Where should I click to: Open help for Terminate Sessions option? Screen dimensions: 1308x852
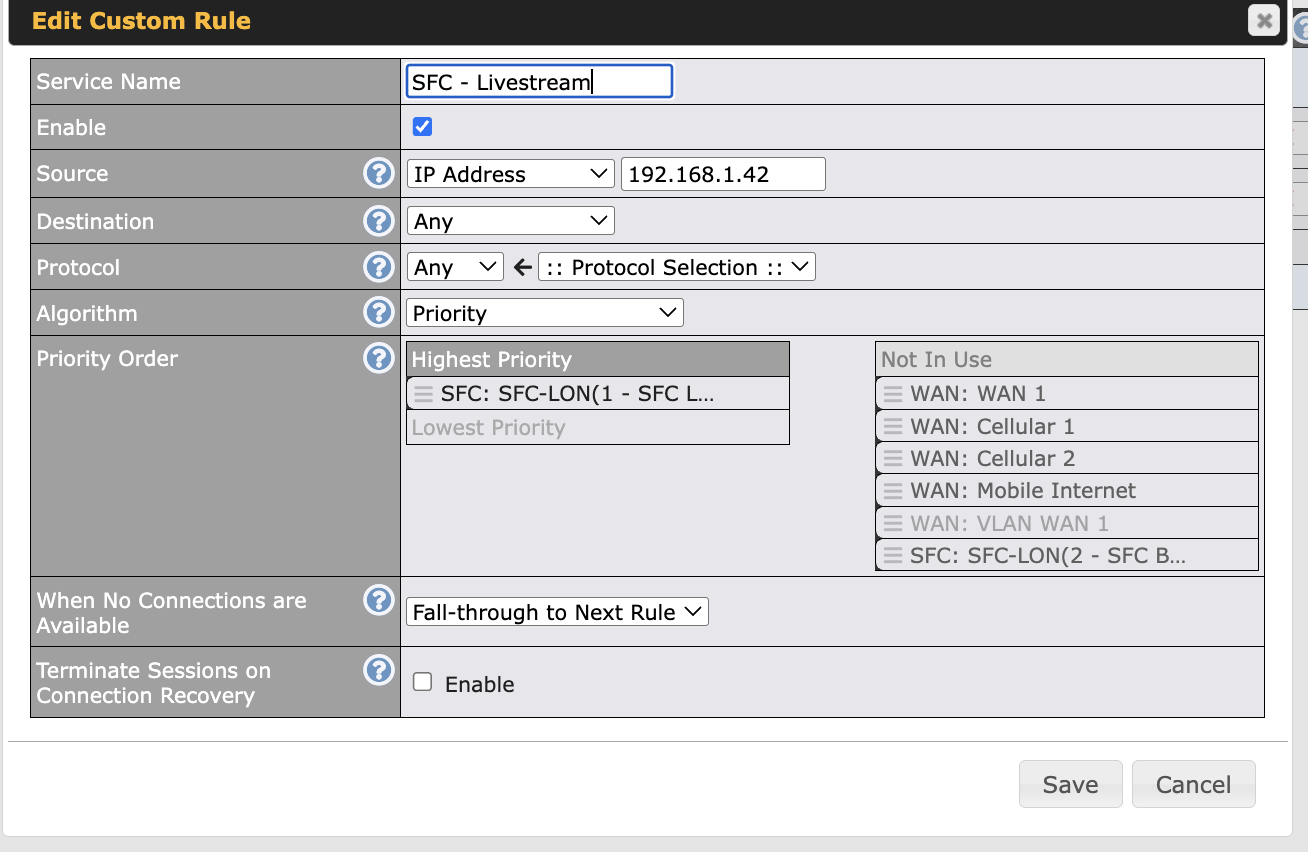[x=378, y=671]
